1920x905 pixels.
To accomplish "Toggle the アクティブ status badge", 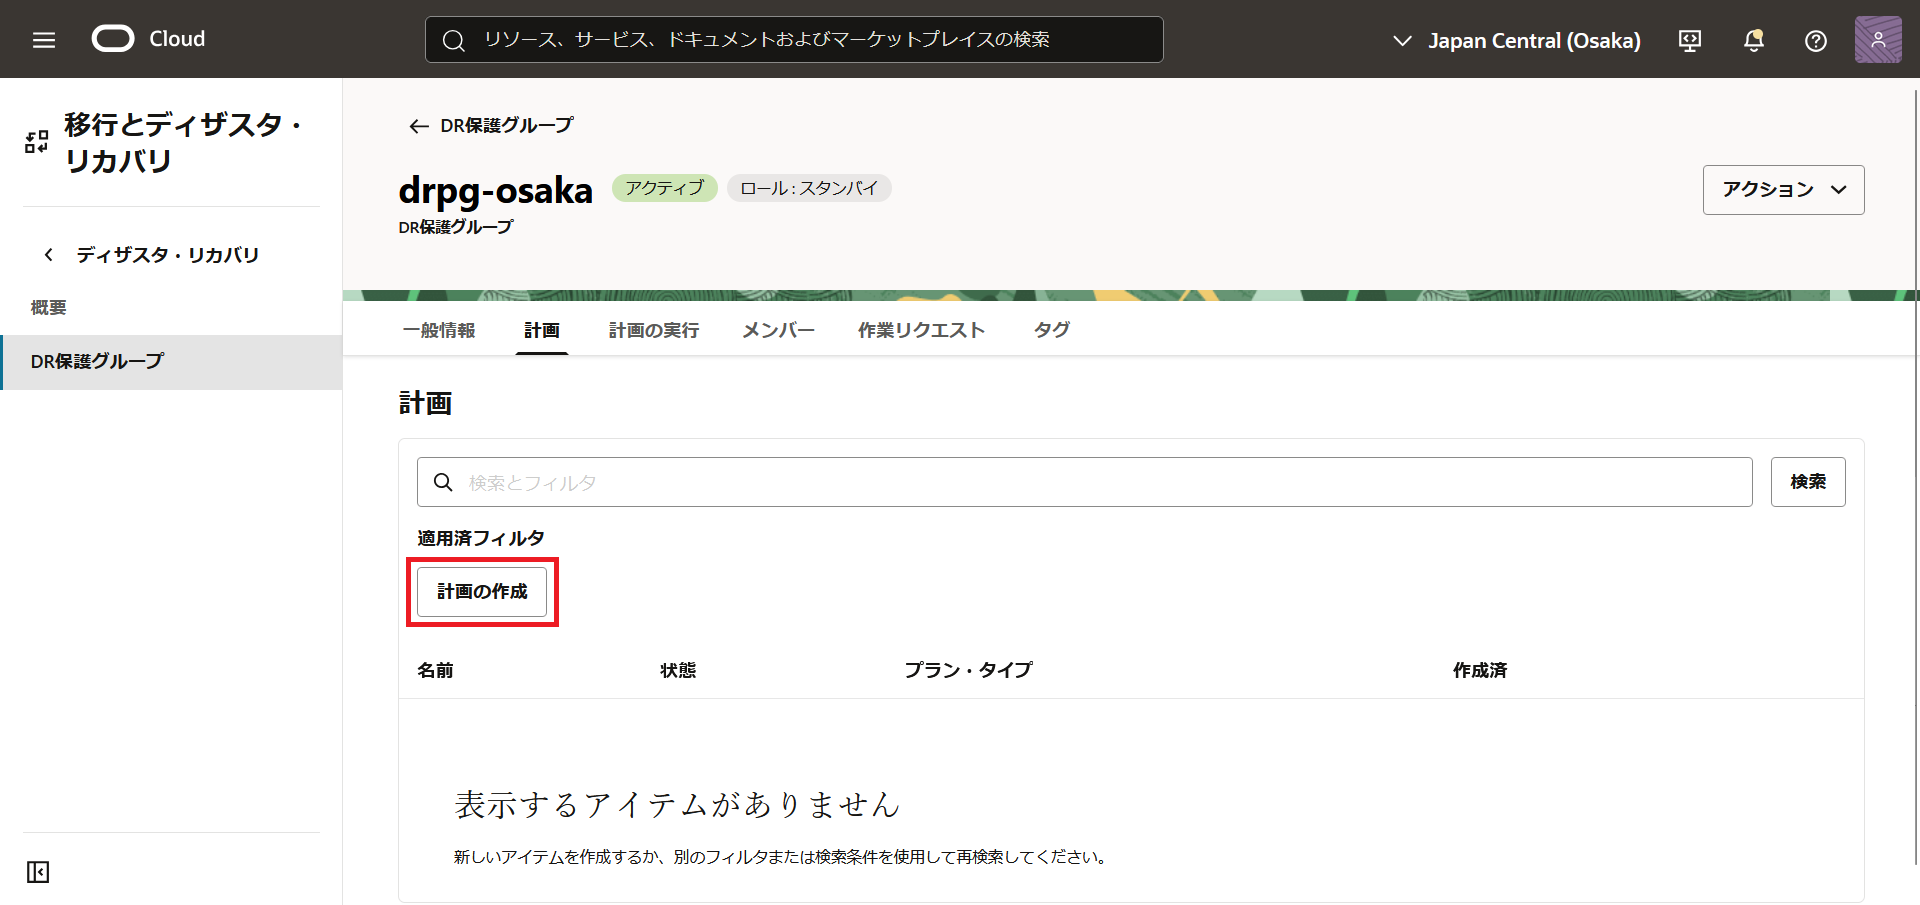I will [664, 188].
